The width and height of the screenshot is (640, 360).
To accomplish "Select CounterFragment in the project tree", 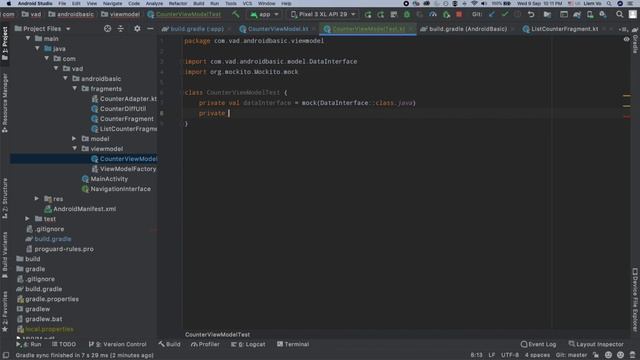I will [x=122, y=119].
